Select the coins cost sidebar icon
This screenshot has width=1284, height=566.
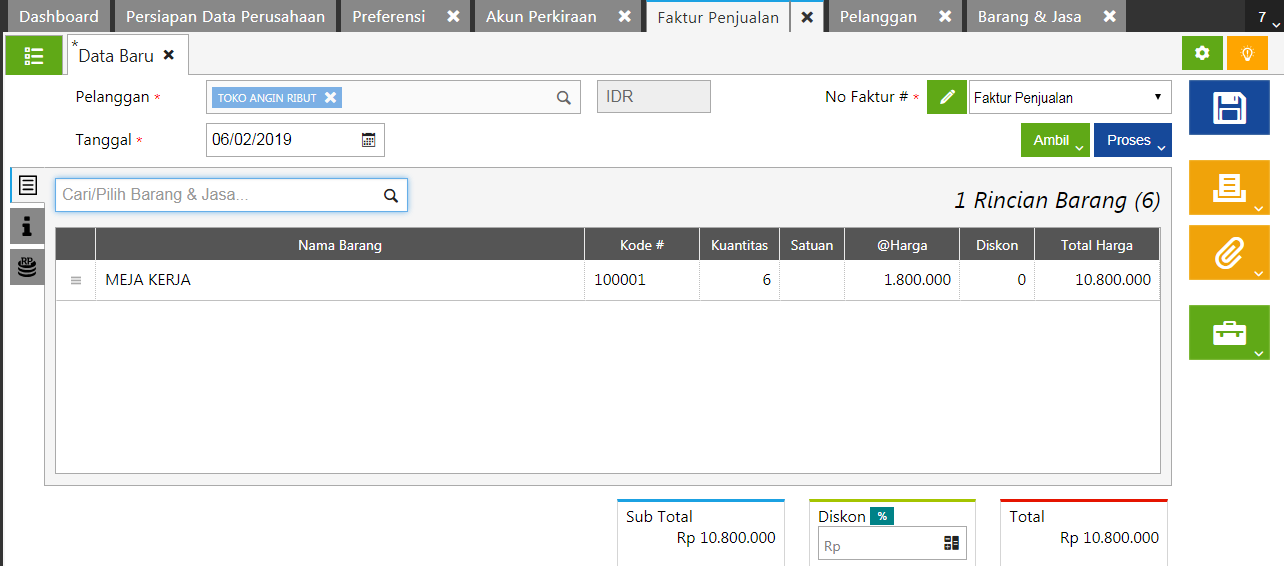pos(27,267)
